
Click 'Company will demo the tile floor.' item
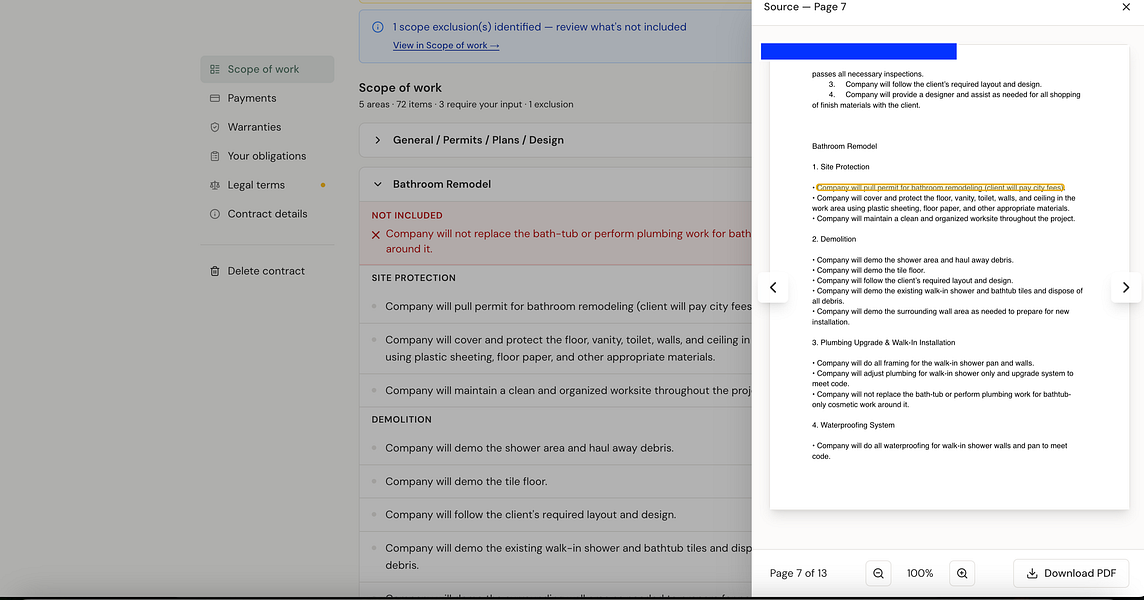[x=466, y=482]
